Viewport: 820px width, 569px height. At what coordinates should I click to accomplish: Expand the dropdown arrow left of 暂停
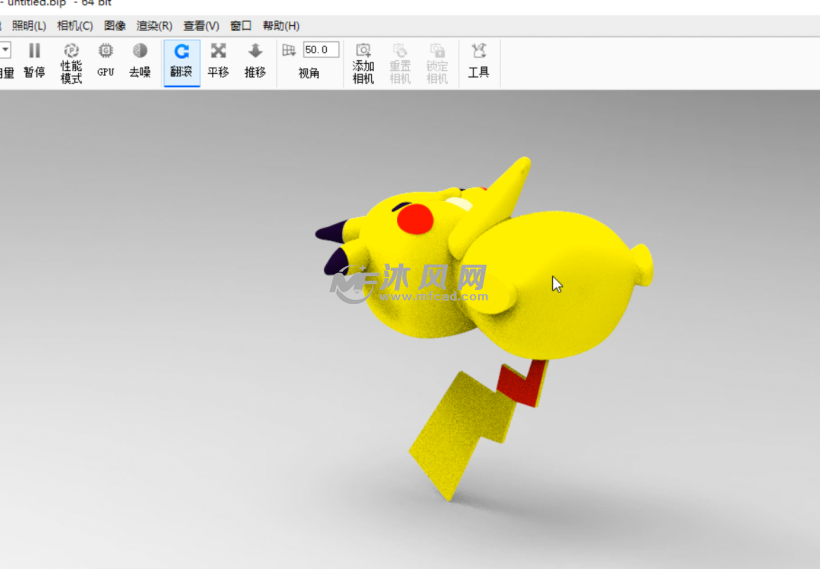(x=5, y=50)
